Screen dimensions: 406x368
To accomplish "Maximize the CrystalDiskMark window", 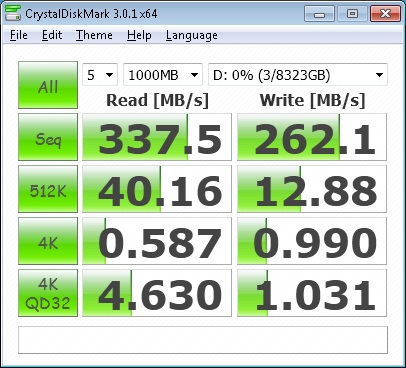I will (x=352, y=14).
